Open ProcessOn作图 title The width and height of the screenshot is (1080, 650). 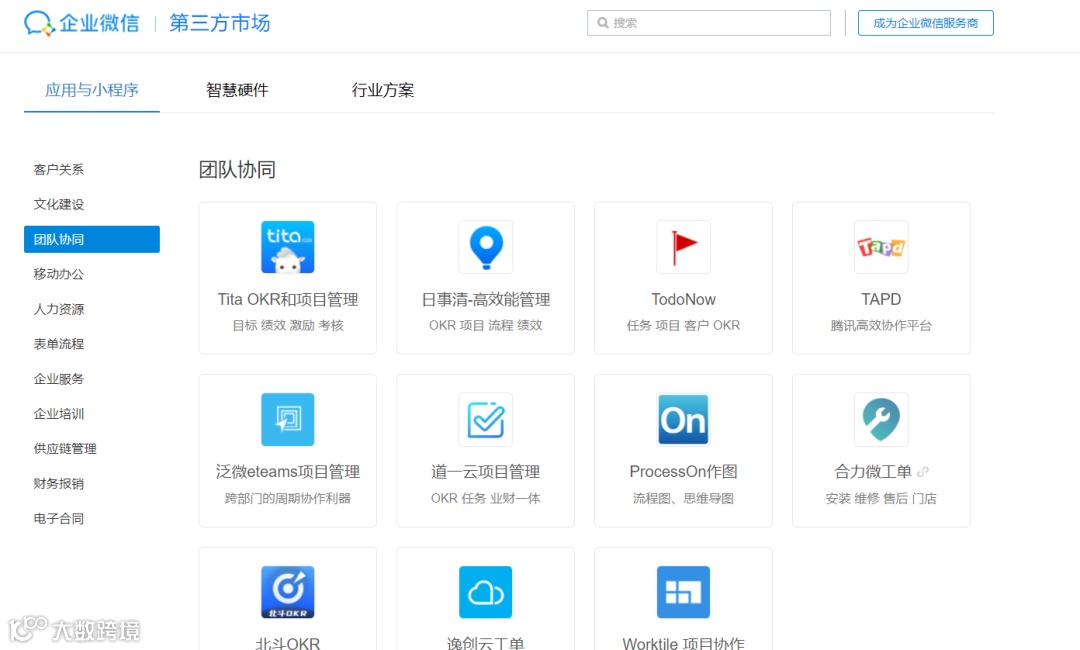point(683,472)
